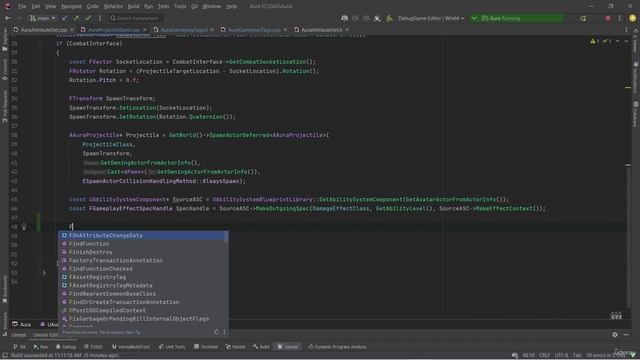Screen dimensions: 640x360
Task: Close the AuraGameplayTags.cpp tab
Action: pyautogui.click(x=285, y=30)
